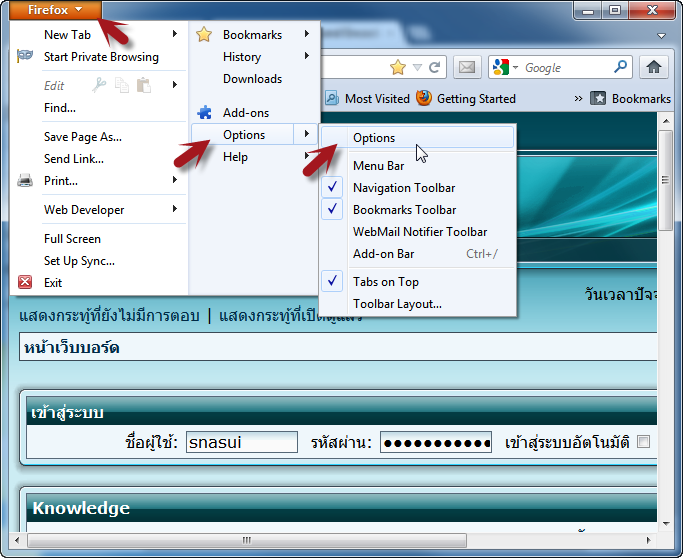Bookmark this page with the star icon

[x=398, y=67]
